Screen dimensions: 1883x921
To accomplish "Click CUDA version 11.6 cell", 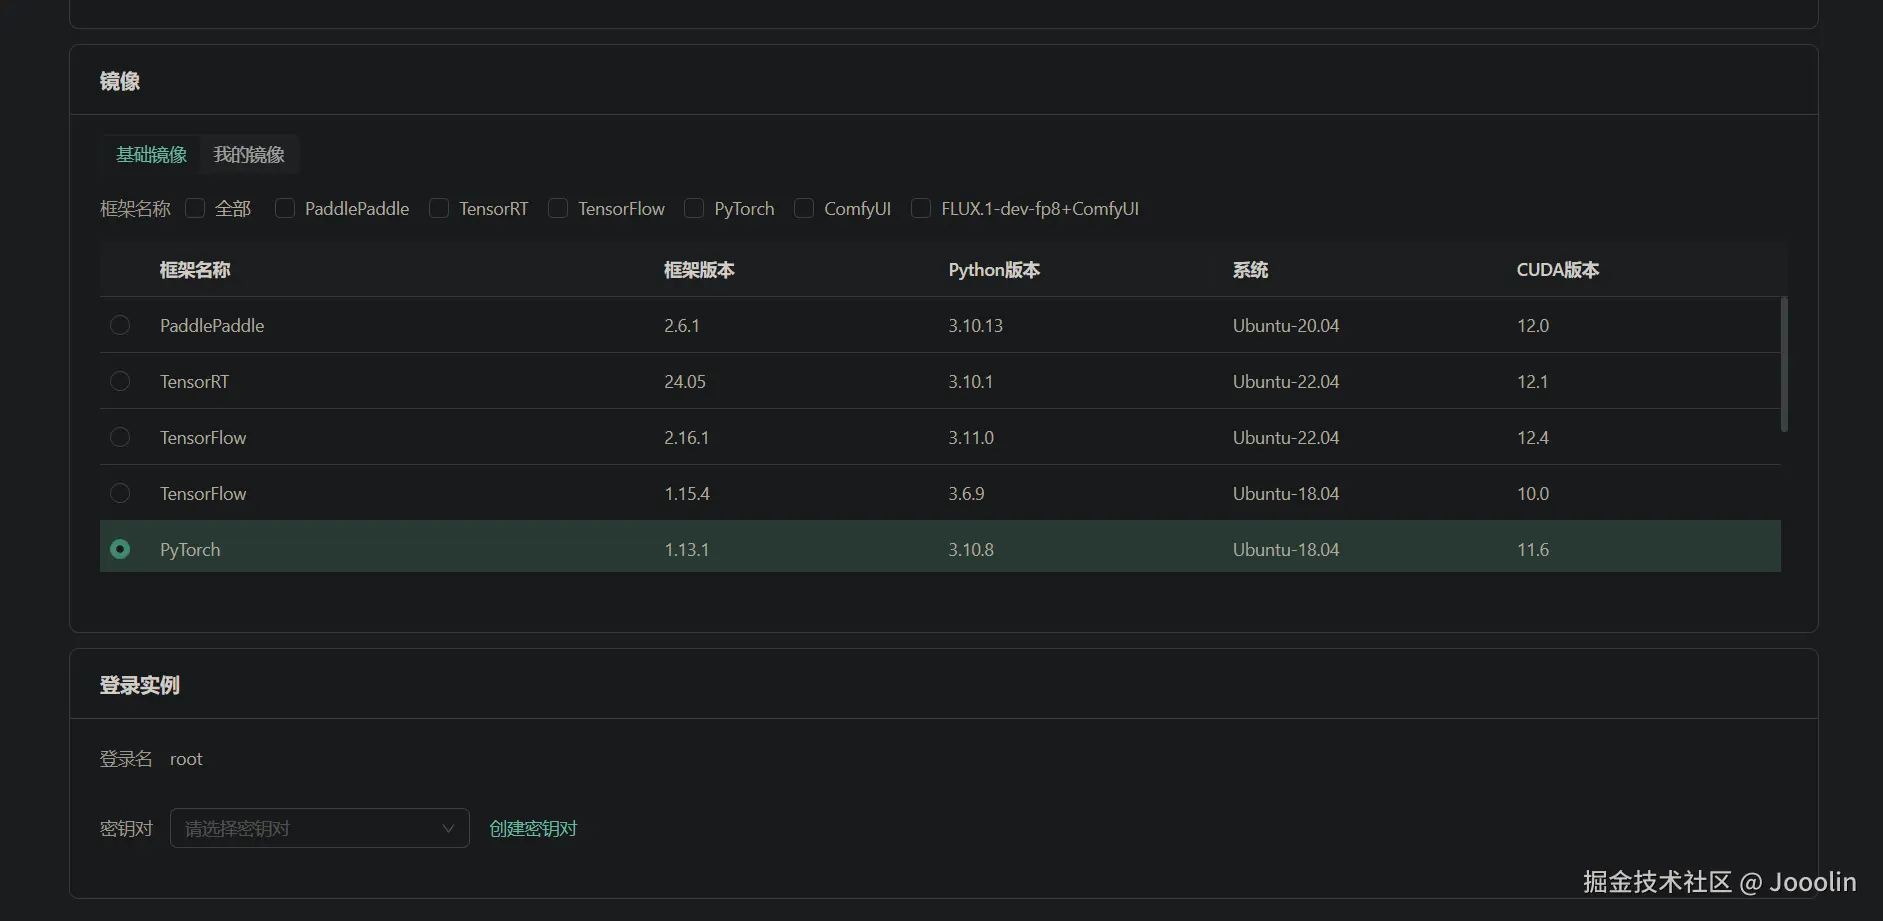I will coord(1533,549).
